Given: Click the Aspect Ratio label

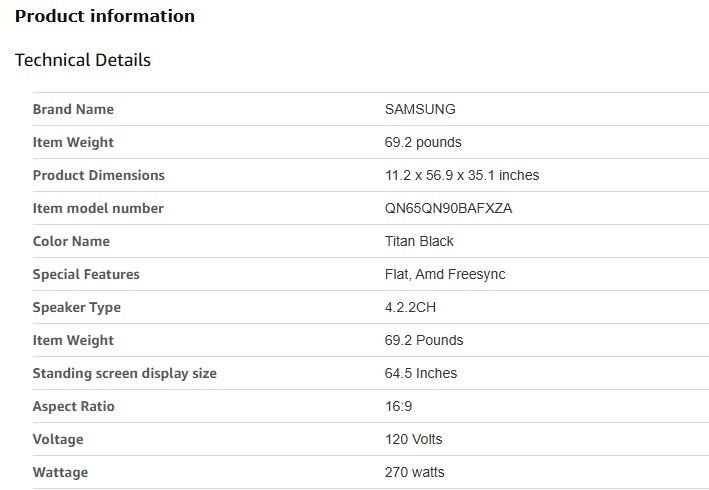Looking at the screenshot, I should 74,406.
